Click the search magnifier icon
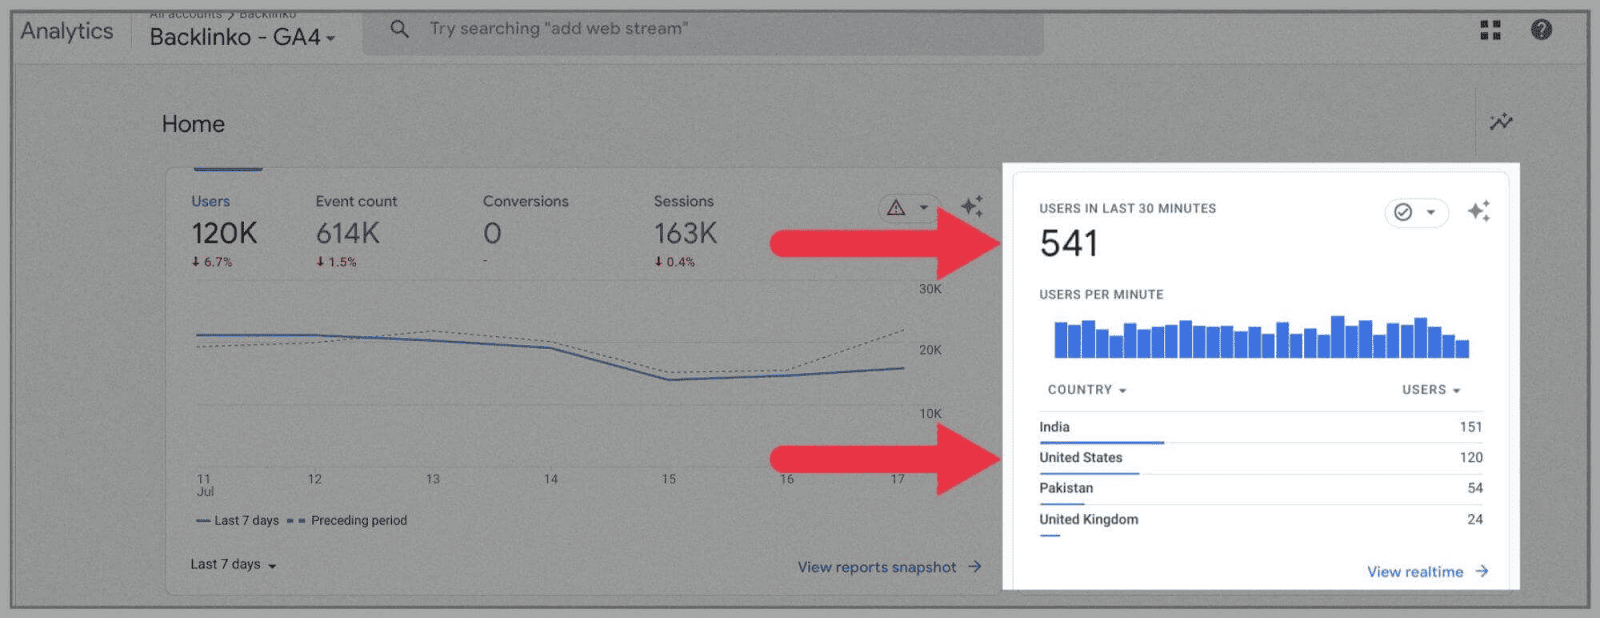Image resolution: width=1600 pixels, height=618 pixels. [x=399, y=29]
